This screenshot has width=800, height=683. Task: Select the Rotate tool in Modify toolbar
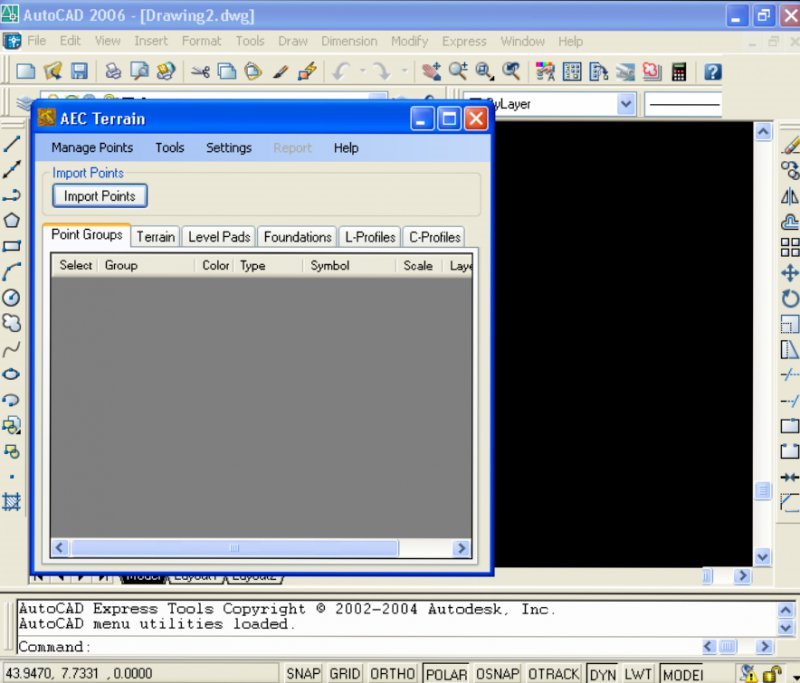[790, 298]
